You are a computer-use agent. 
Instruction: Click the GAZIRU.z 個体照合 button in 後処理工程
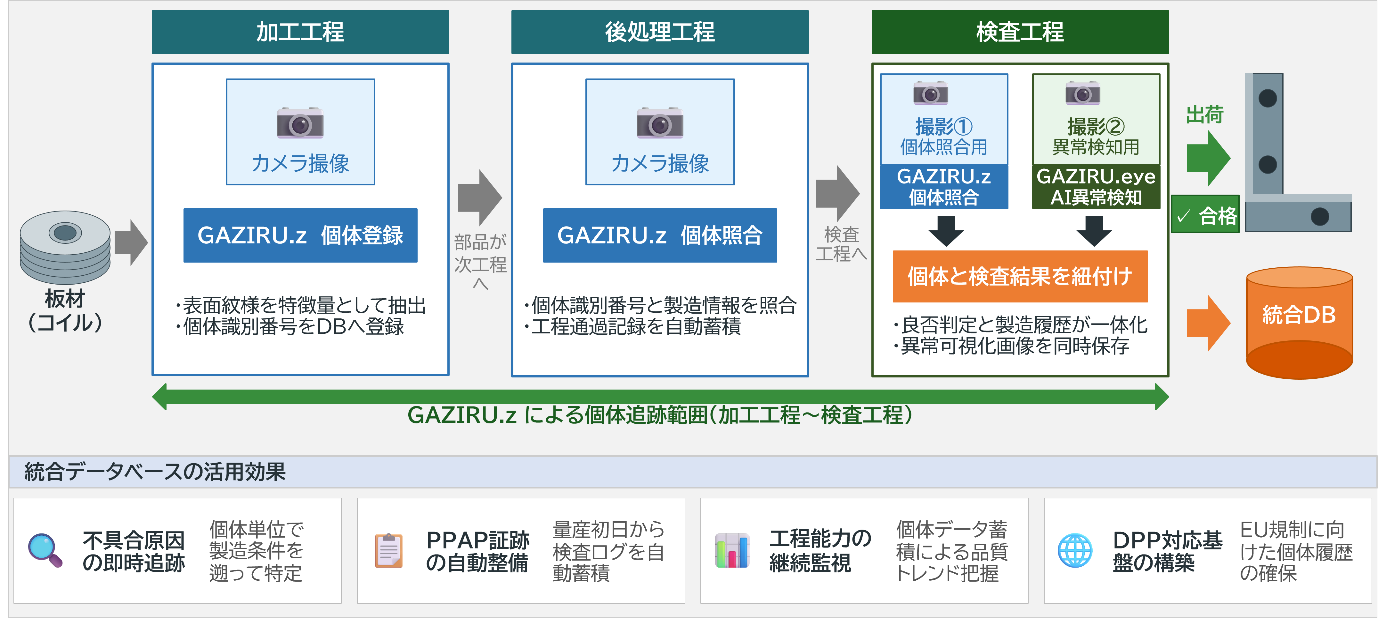(x=660, y=235)
